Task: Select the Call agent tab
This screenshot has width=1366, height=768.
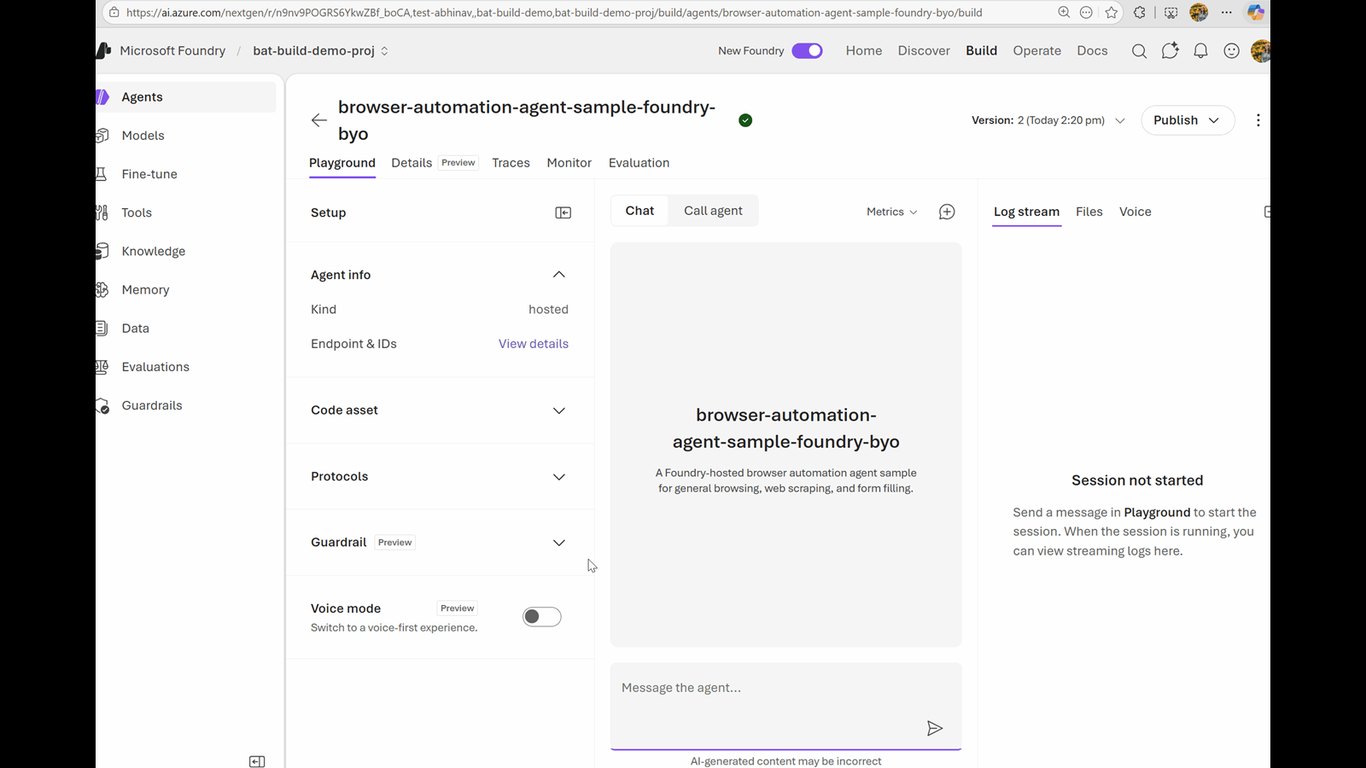Action: point(713,211)
